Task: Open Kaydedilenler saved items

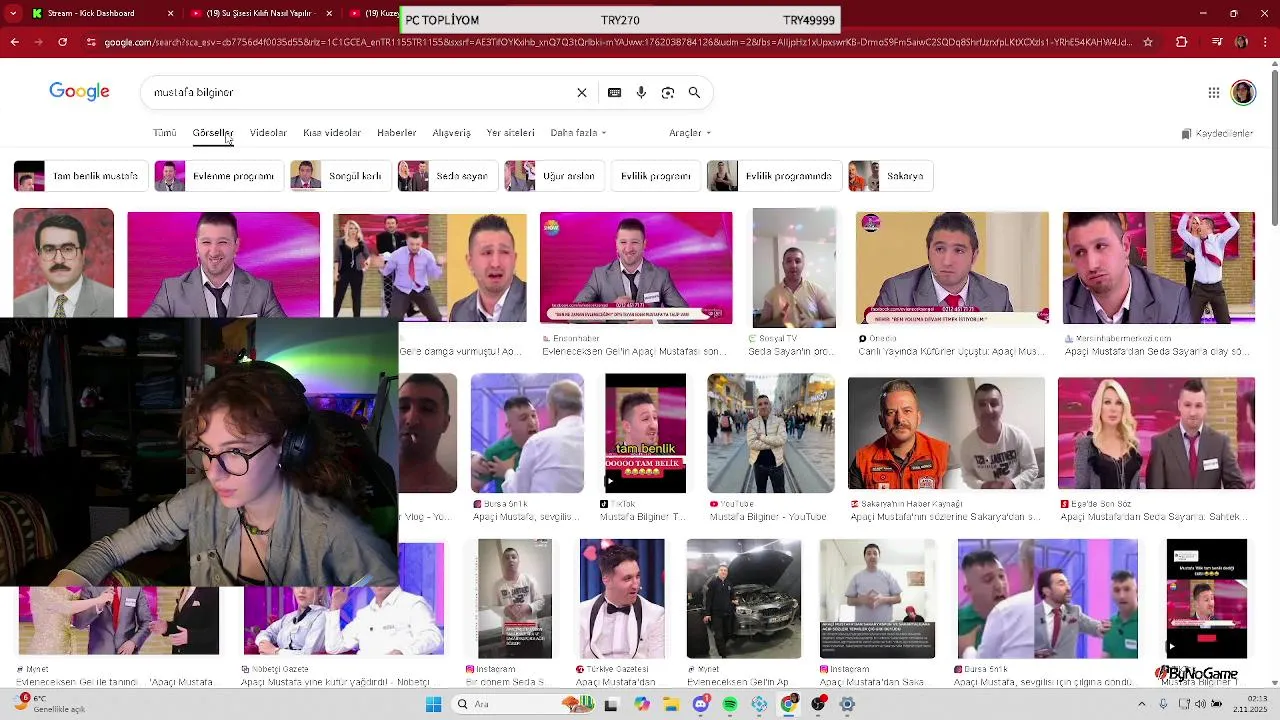Action: pyautogui.click(x=1217, y=133)
